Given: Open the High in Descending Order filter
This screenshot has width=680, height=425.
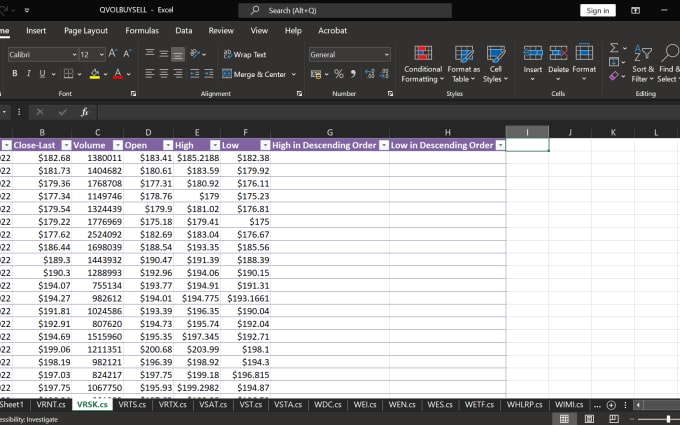Looking at the screenshot, I should 384,145.
